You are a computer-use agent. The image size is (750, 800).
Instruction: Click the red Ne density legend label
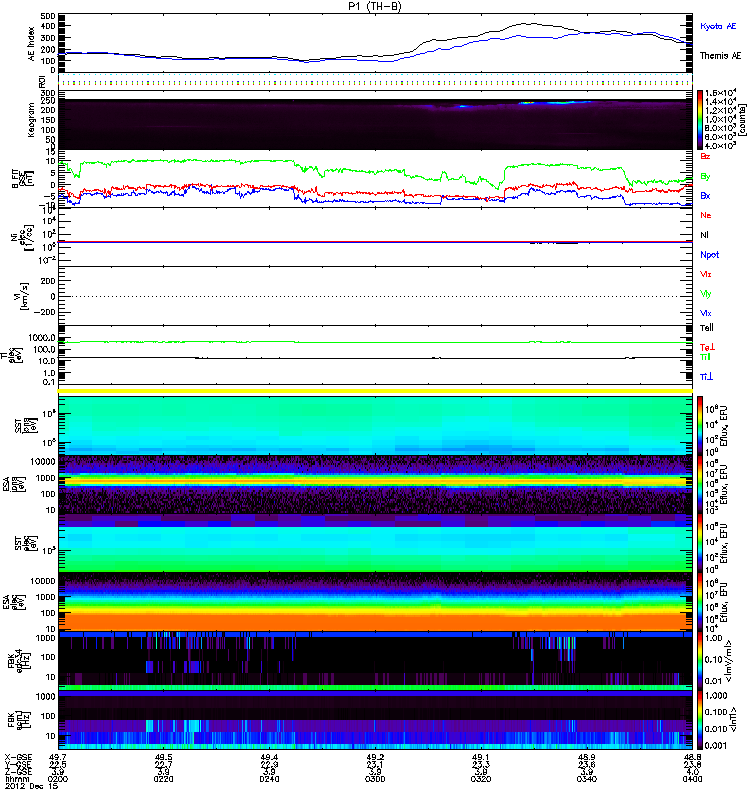705,215
